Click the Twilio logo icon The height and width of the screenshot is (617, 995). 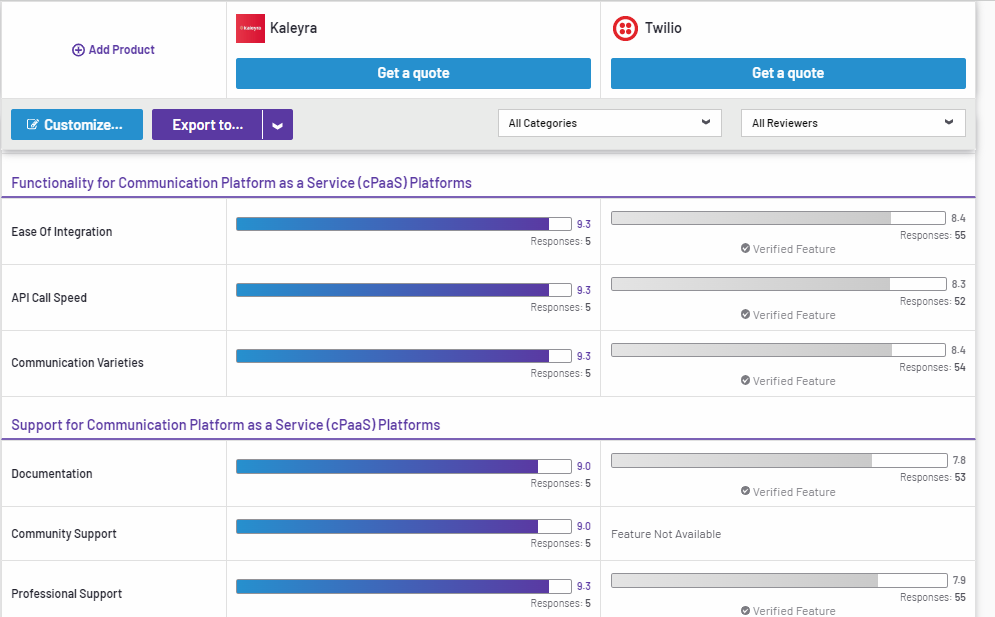[x=625, y=29]
